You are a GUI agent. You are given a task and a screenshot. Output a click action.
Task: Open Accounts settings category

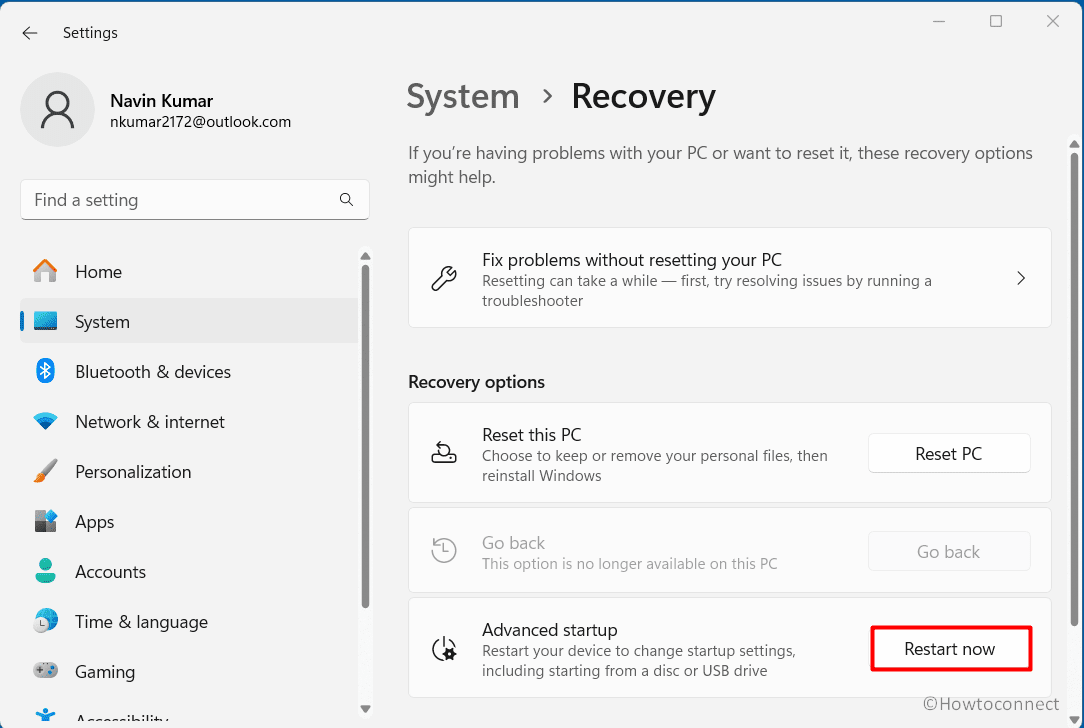[189, 572]
